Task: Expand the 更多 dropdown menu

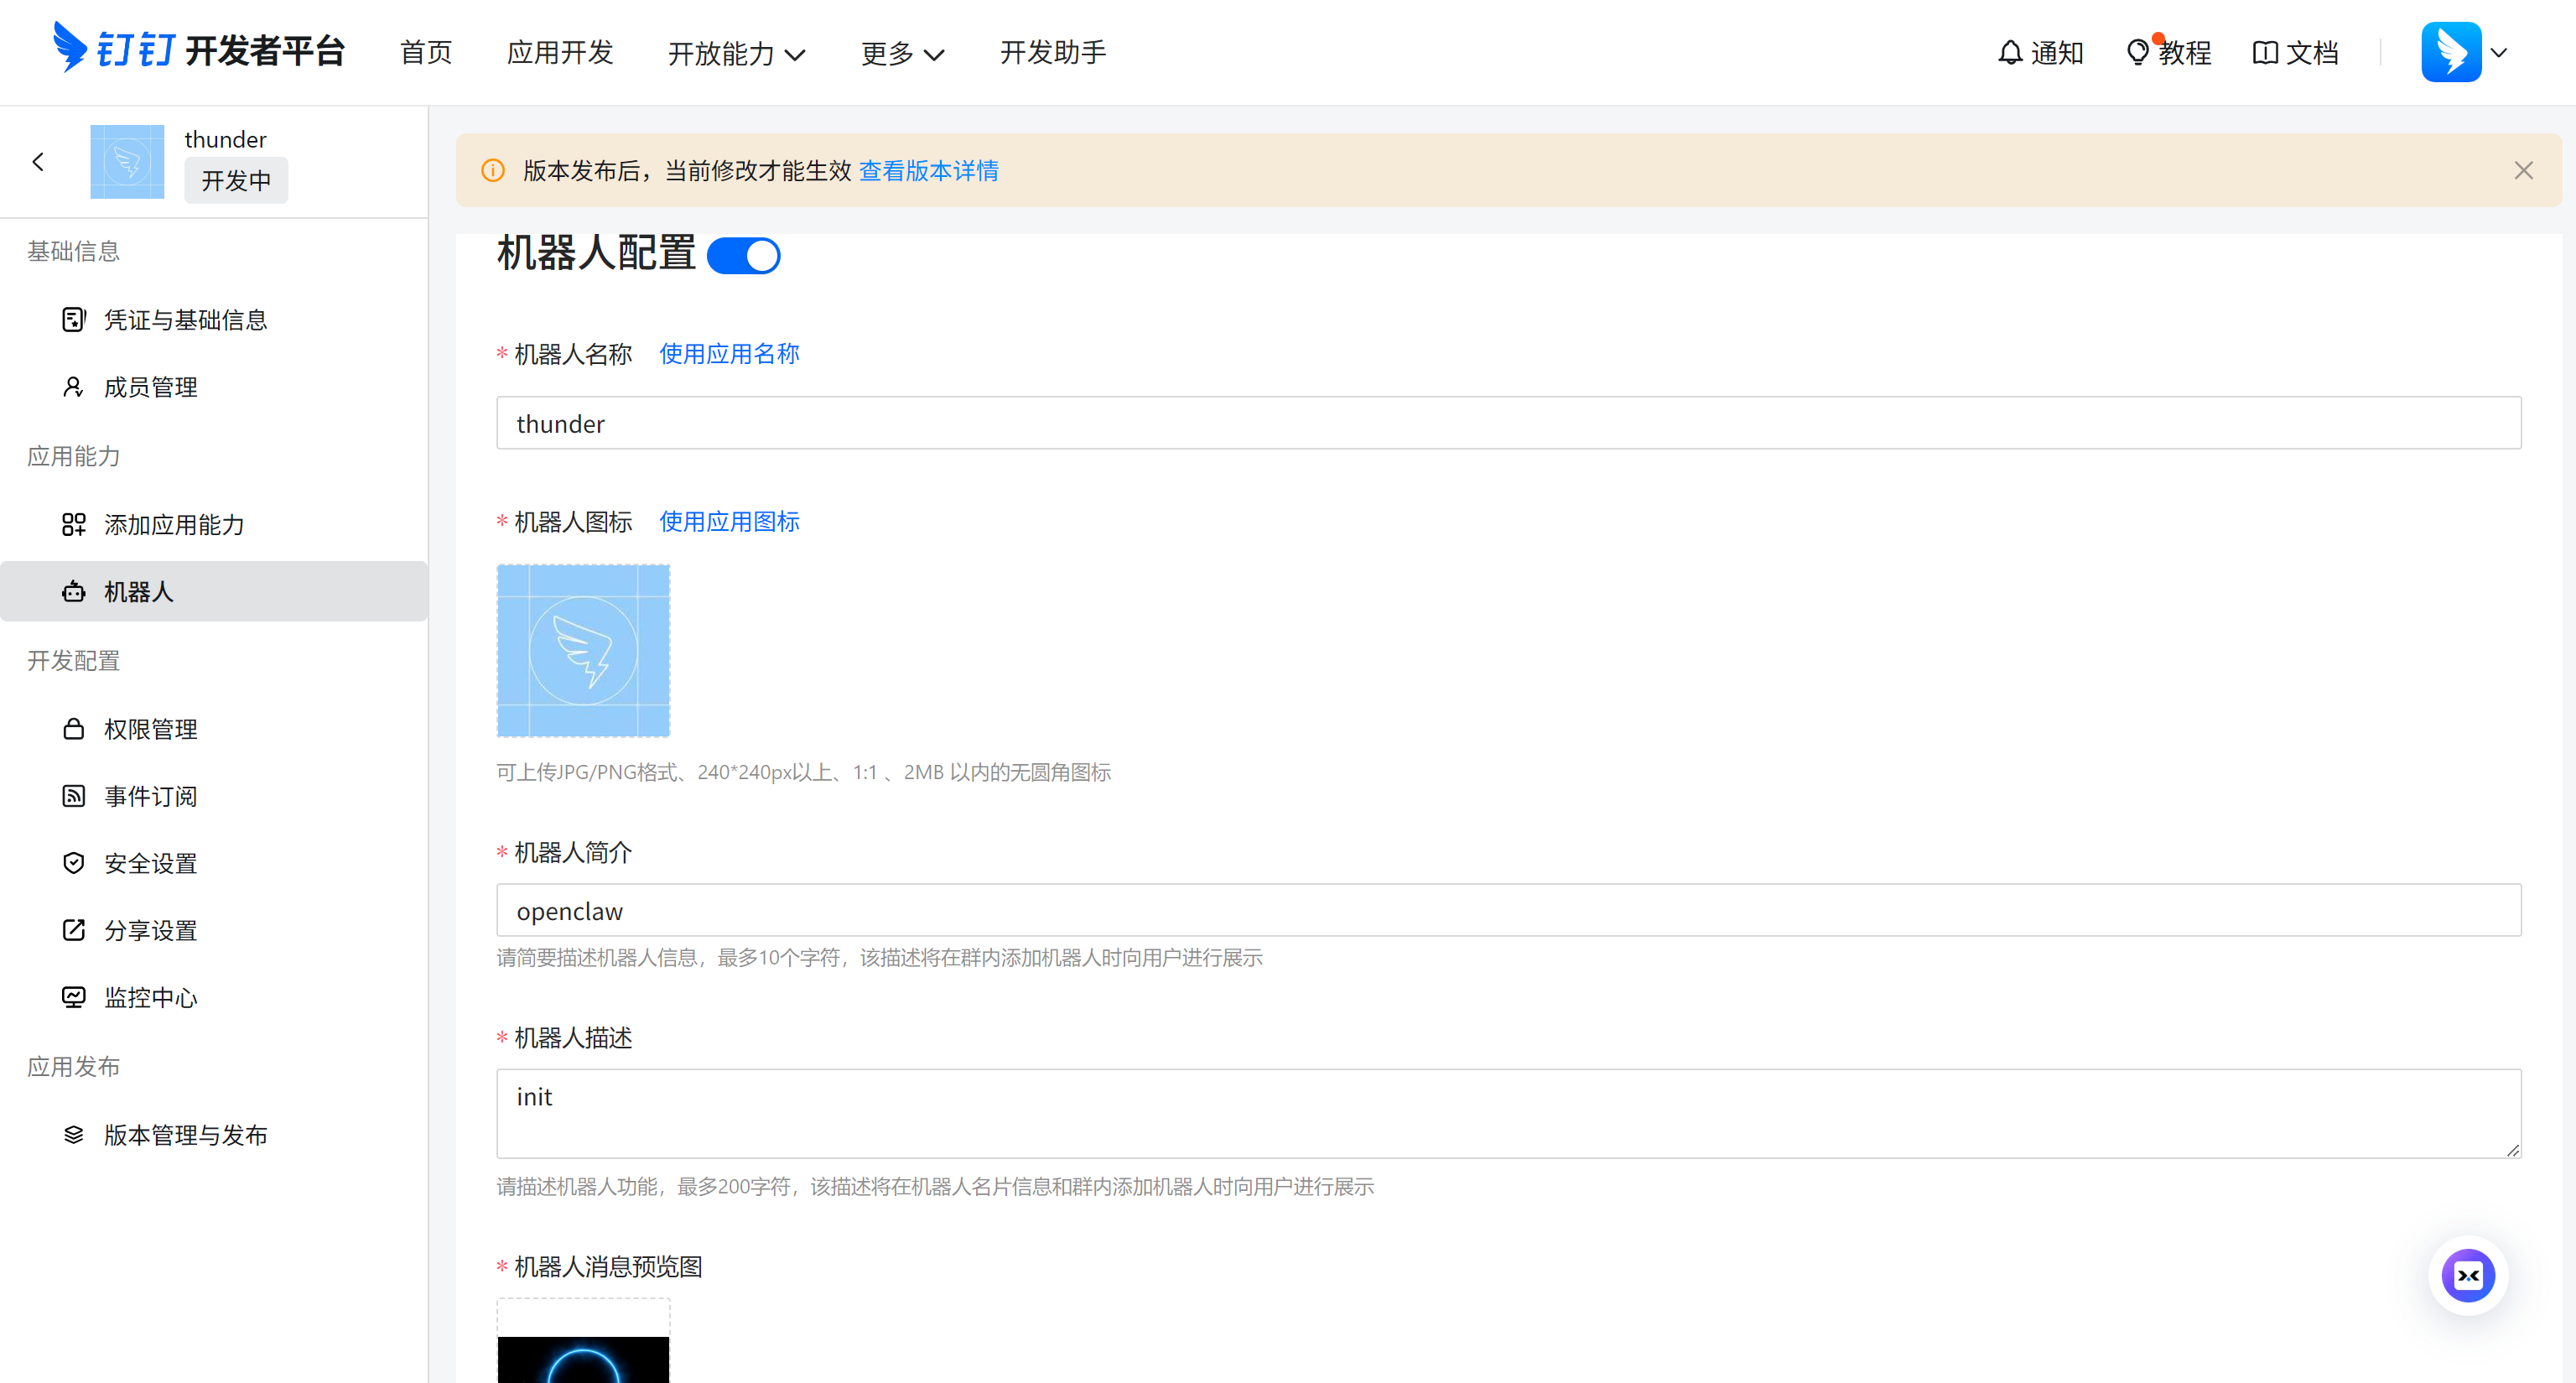Action: point(902,53)
